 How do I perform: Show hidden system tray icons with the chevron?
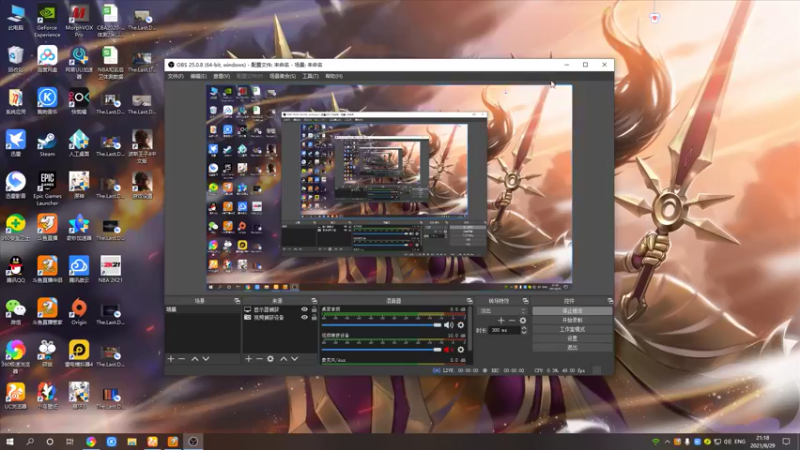pyautogui.click(x=667, y=442)
